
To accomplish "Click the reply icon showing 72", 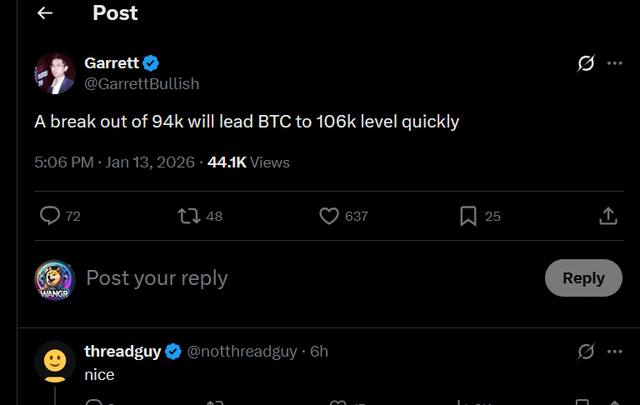I will click(x=50, y=215).
